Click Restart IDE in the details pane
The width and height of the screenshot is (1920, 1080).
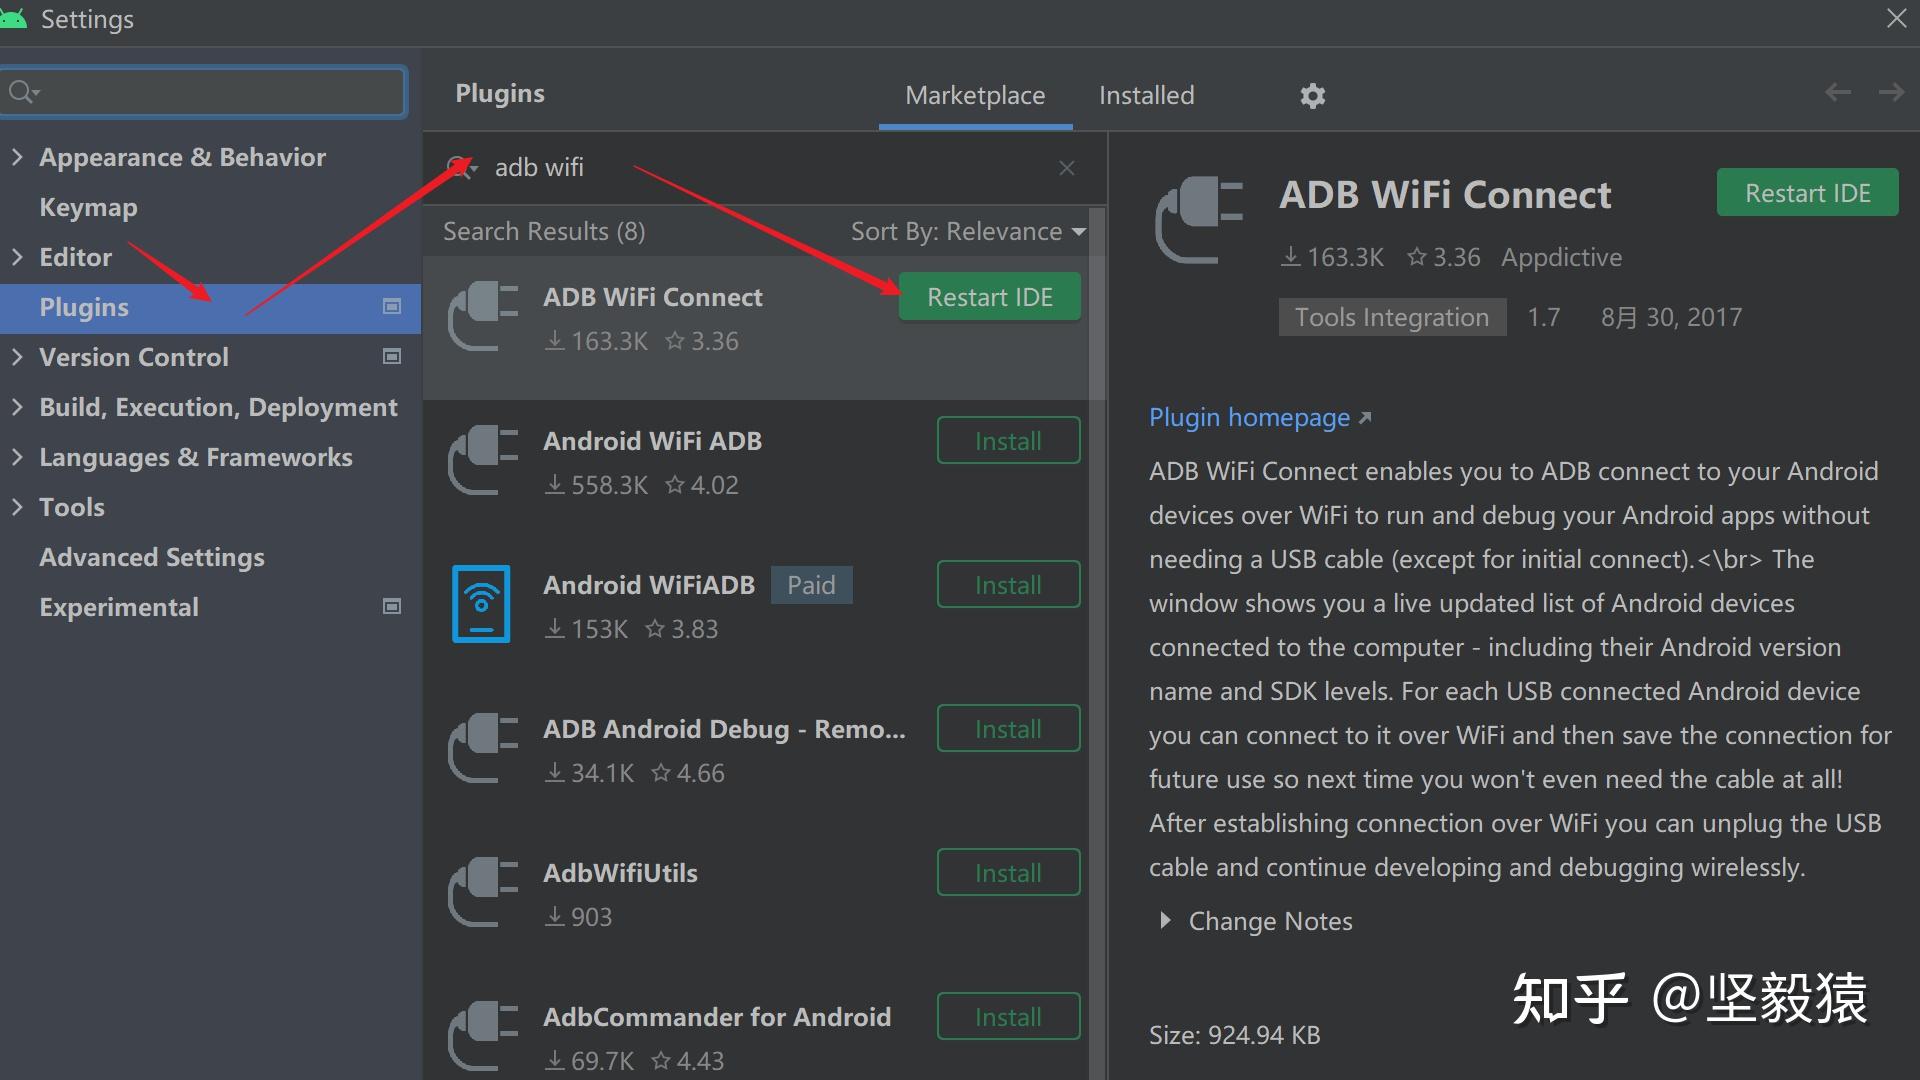click(x=1807, y=193)
